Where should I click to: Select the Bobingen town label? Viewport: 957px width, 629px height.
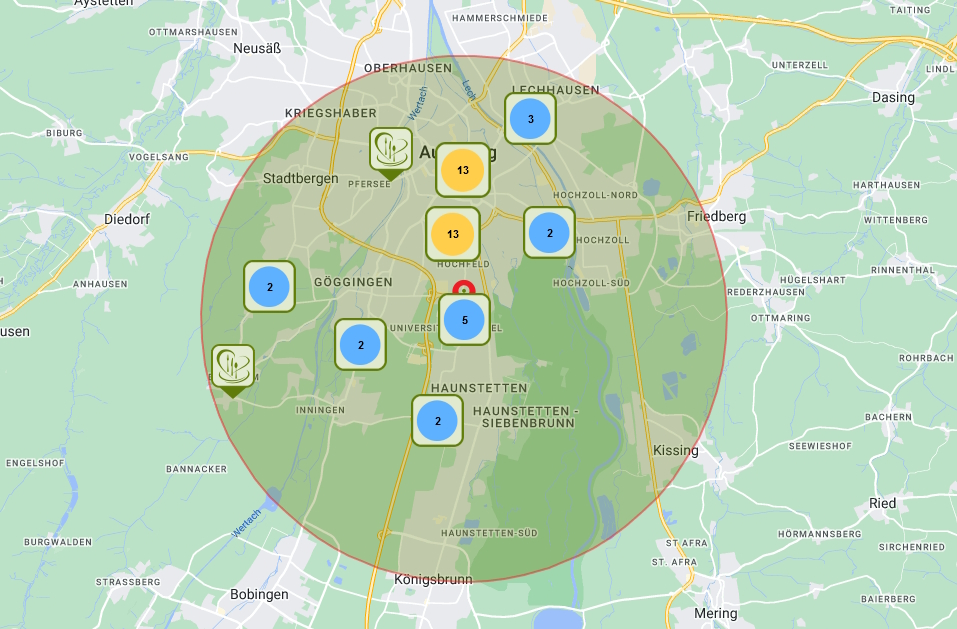[x=259, y=594]
